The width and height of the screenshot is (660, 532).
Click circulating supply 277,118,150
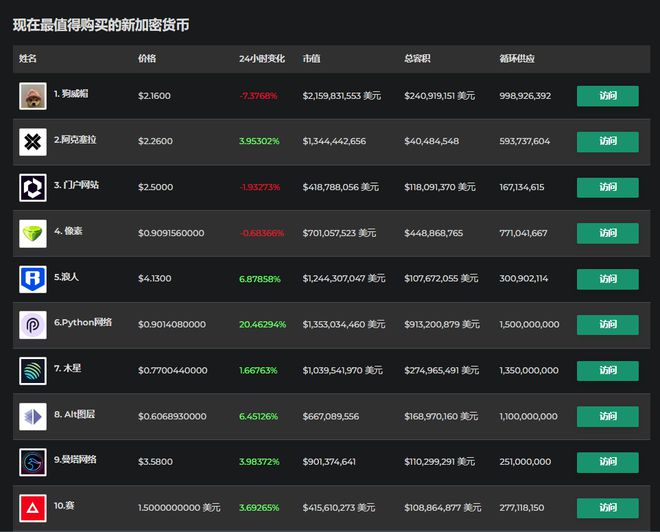pos(522,508)
